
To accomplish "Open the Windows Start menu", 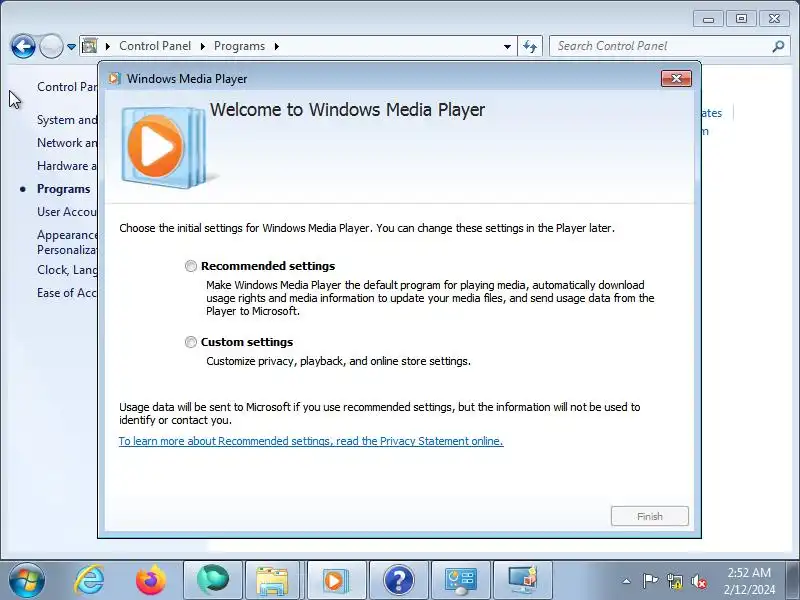I will [x=26, y=580].
